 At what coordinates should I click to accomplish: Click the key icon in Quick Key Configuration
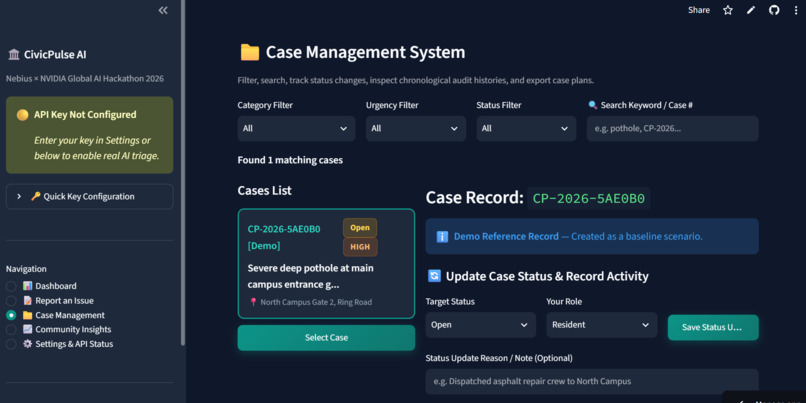(x=35, y=196)
